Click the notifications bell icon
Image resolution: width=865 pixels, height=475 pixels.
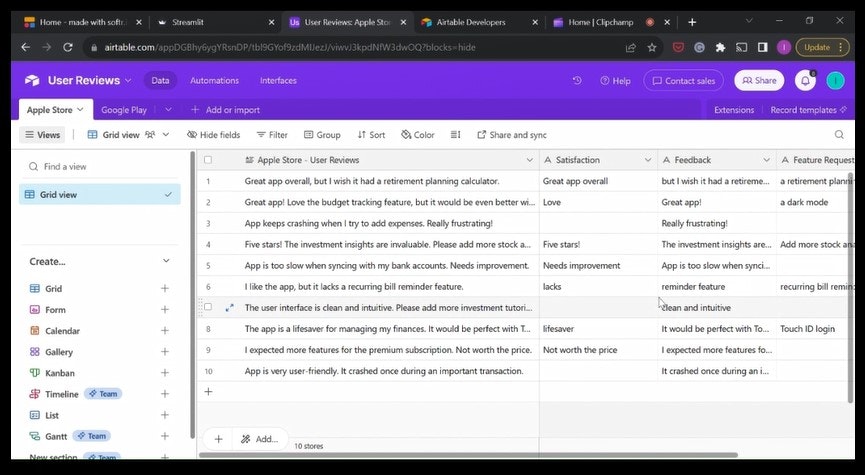click(x=805, y=81)
